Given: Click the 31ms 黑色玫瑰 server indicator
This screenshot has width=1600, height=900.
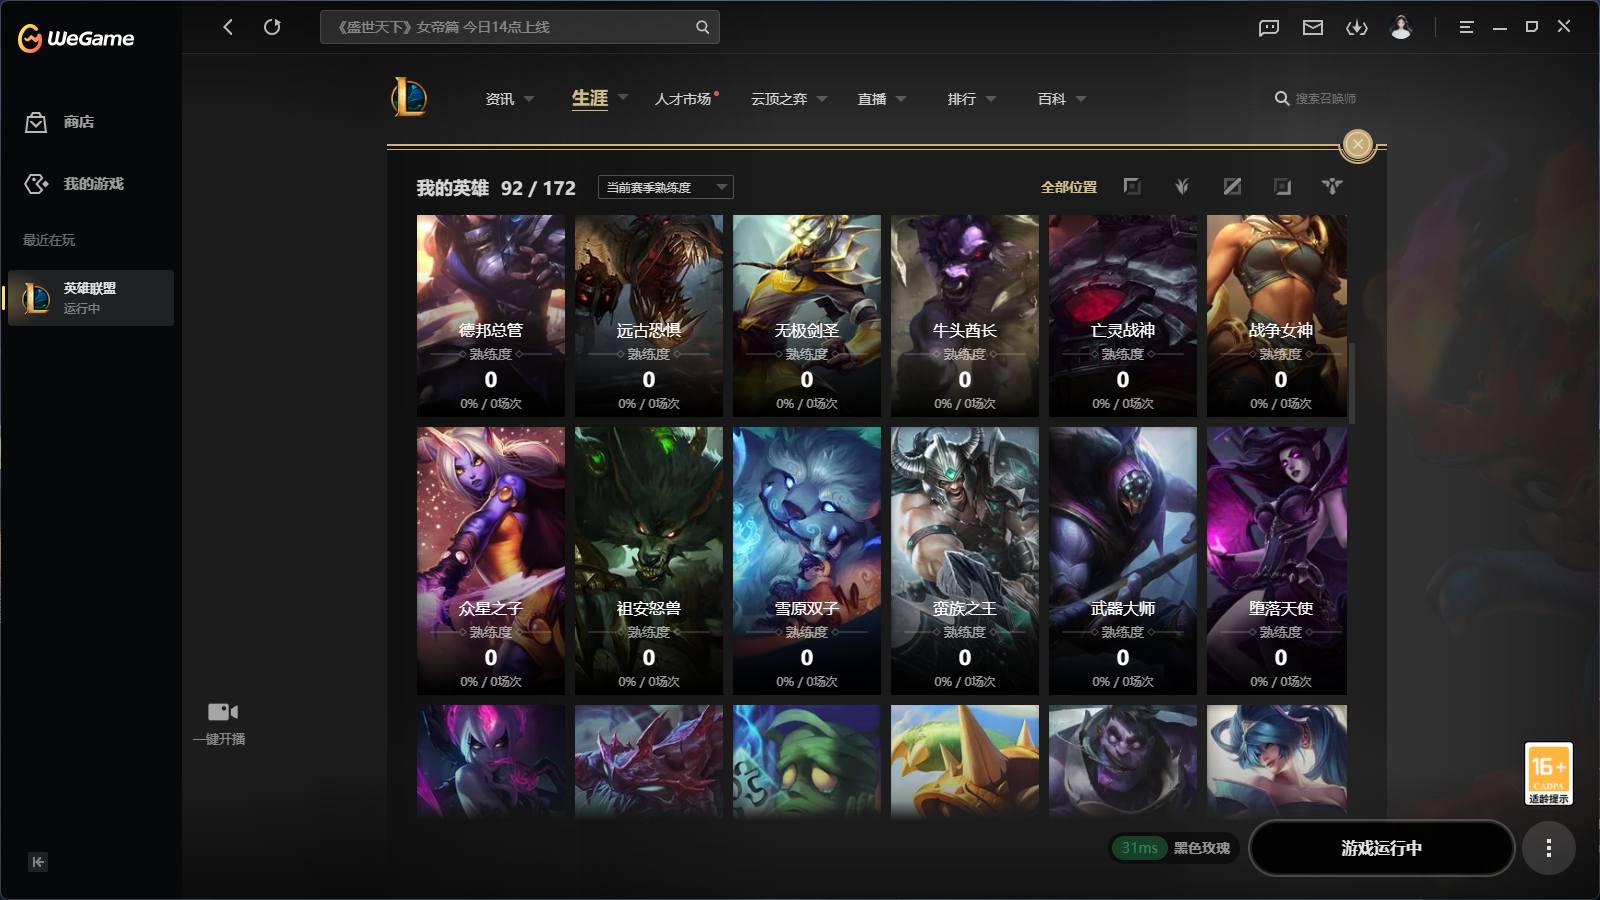Looking at the screenshot, I should coord(1175,848).
